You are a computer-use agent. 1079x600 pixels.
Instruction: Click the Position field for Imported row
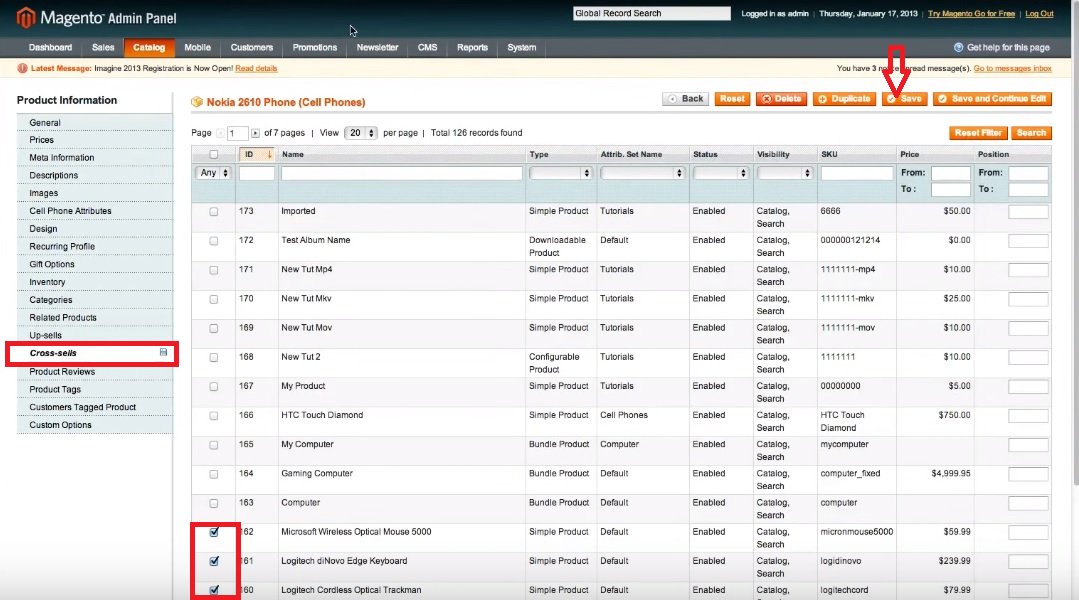click(x=1028, y=212)
